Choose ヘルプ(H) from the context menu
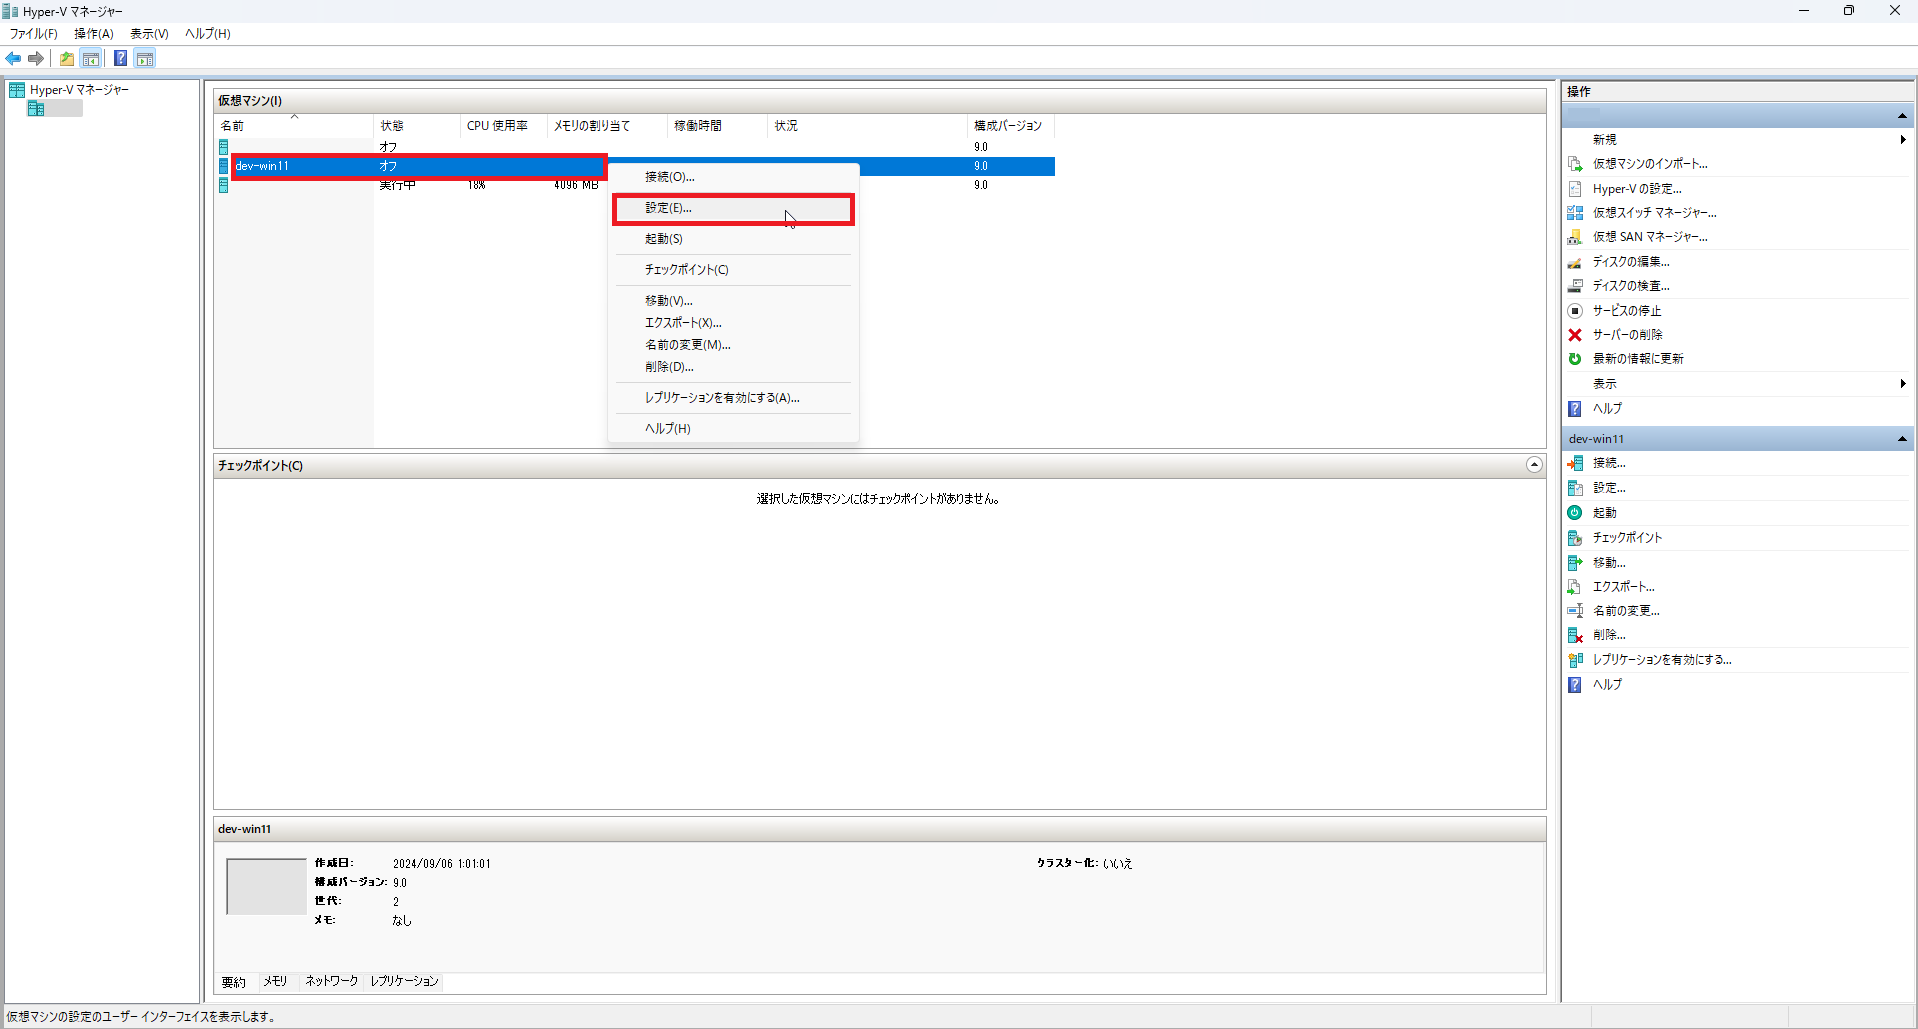 733,429
